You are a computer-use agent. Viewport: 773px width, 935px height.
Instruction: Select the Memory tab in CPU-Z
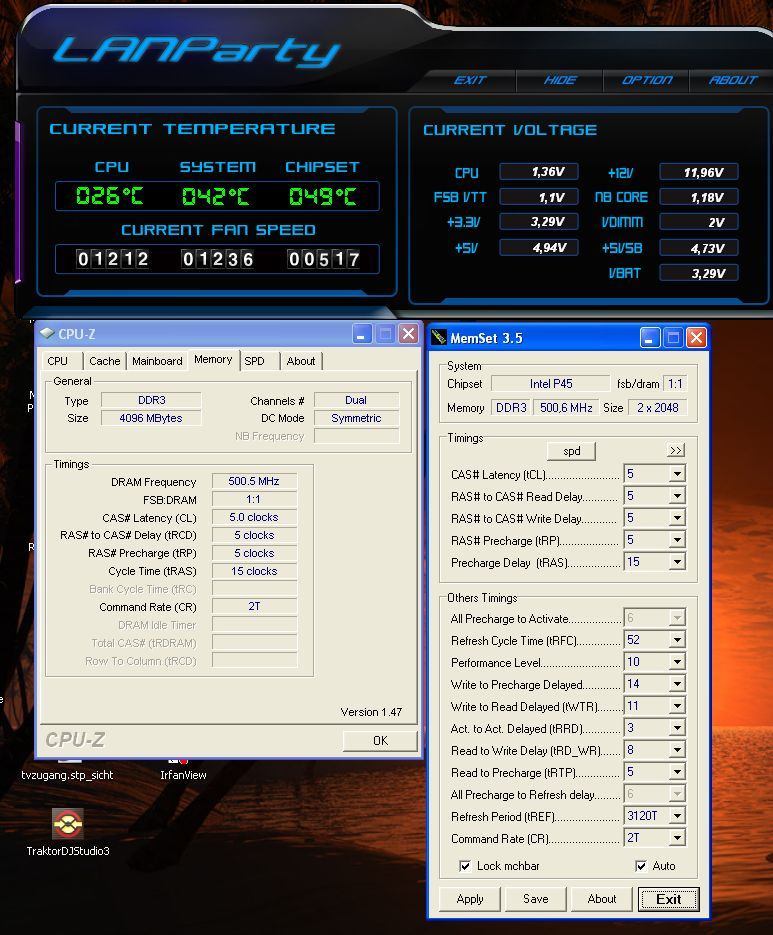click(x=213, y=360)
